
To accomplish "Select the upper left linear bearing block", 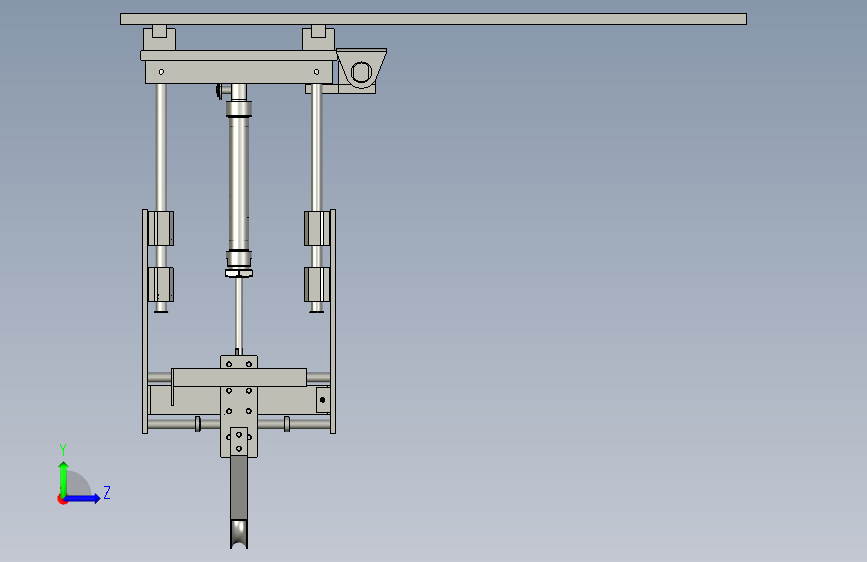I will pos(161,228).
